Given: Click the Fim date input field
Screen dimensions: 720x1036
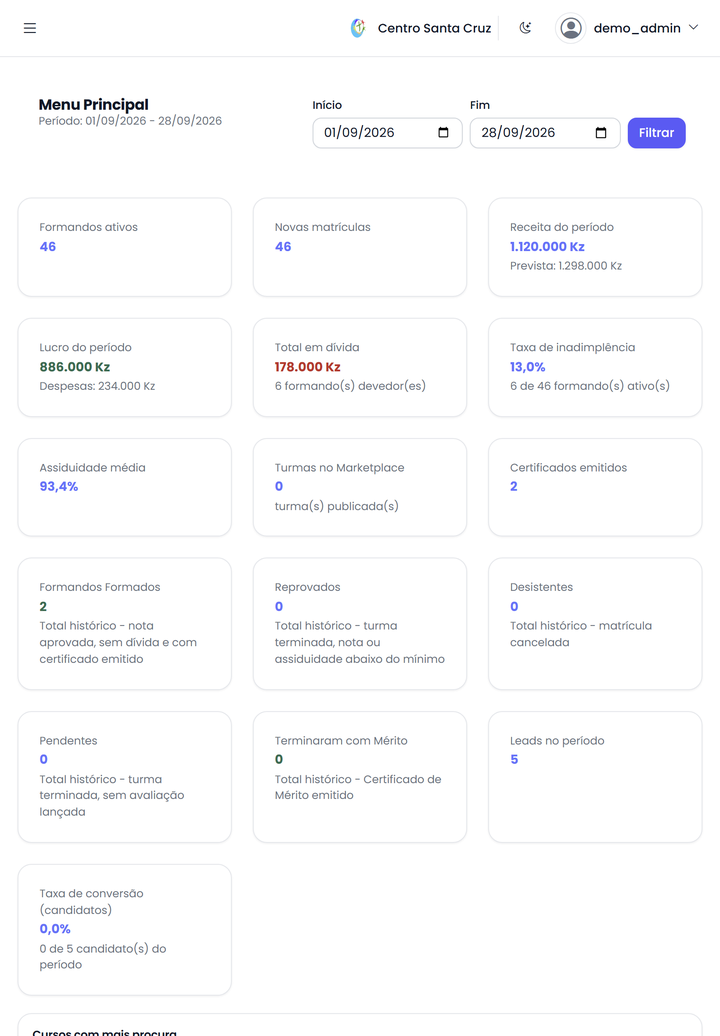Looking at the screenshot, I should point(544,133).
